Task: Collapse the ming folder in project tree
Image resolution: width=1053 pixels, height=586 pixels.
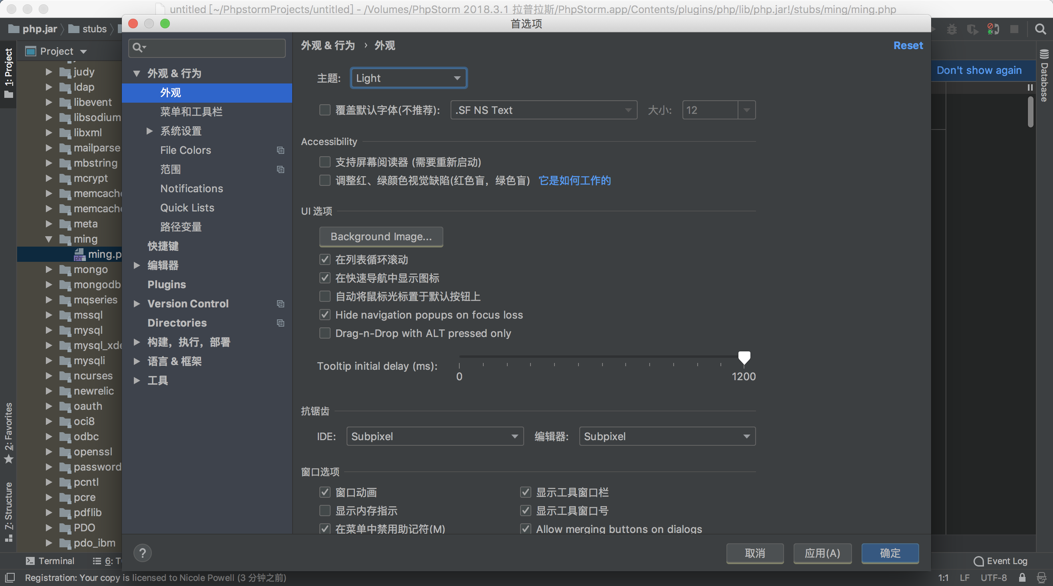Action: [48, 239]
